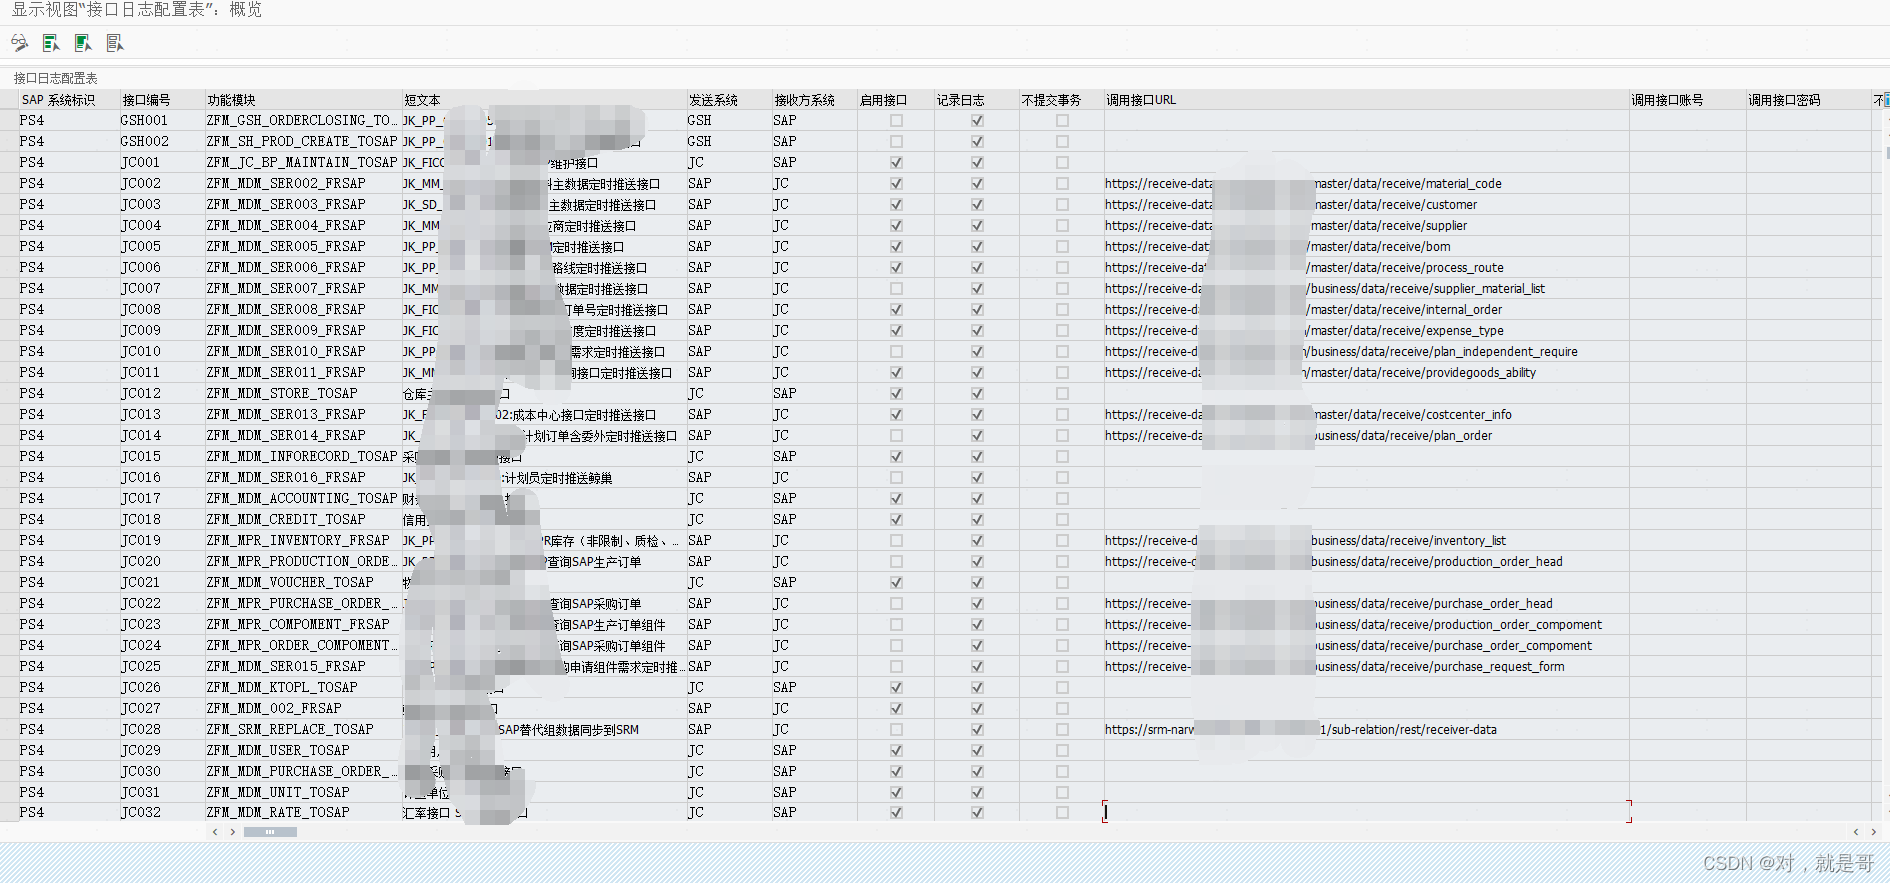The height and width of the screenshot is (883, 1890).
Task: Select the URL cell ending in process_route
Action: [x=1366, y=267]
